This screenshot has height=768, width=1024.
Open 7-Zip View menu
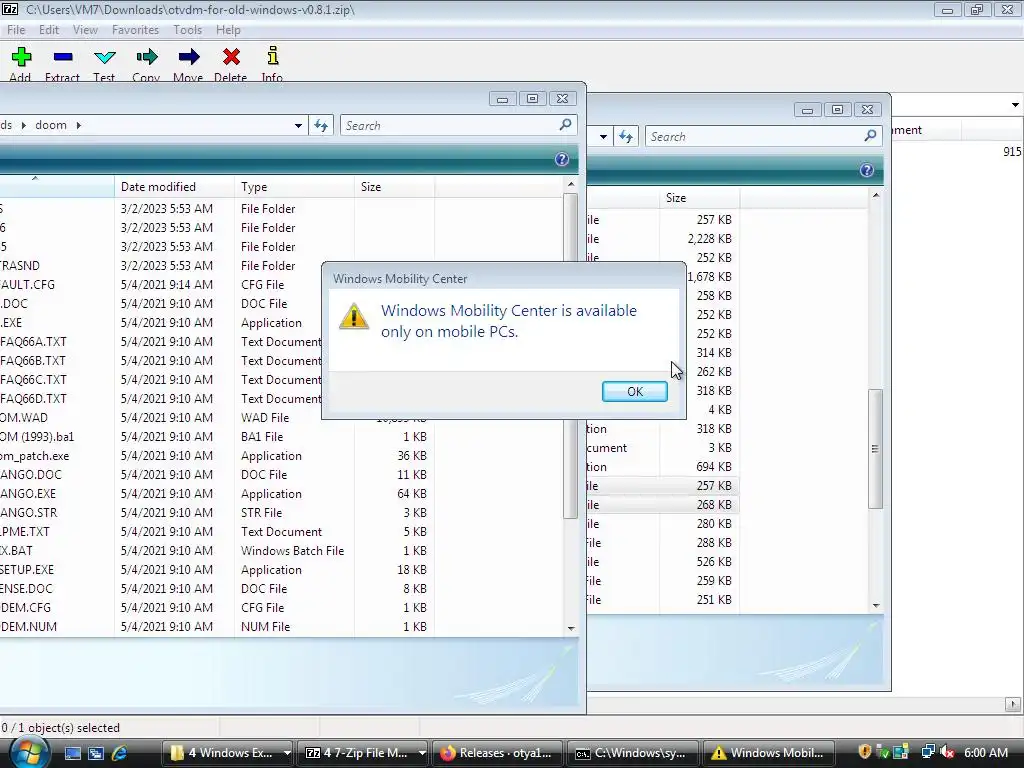coord(86,30)
